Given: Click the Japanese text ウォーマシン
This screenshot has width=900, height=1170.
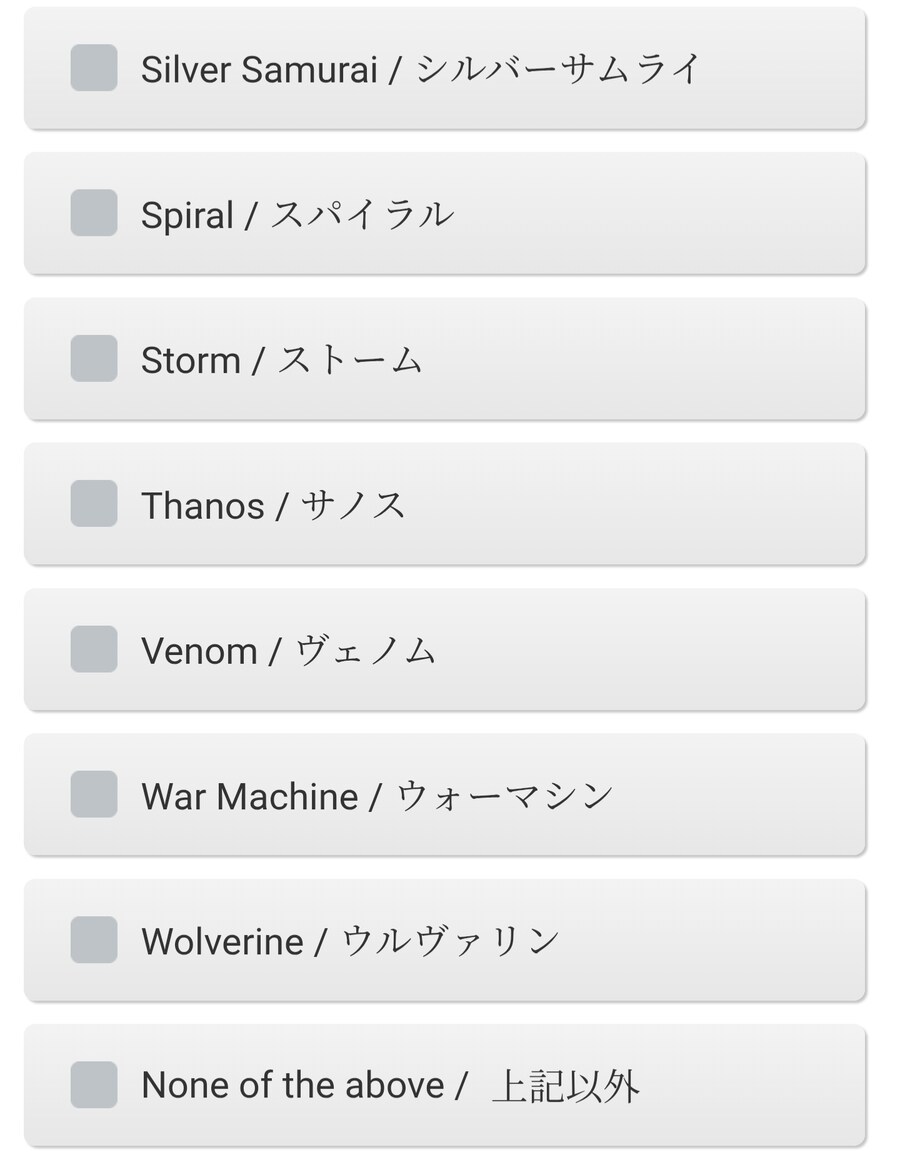Looking at the screenshot, I should (505, 797).
